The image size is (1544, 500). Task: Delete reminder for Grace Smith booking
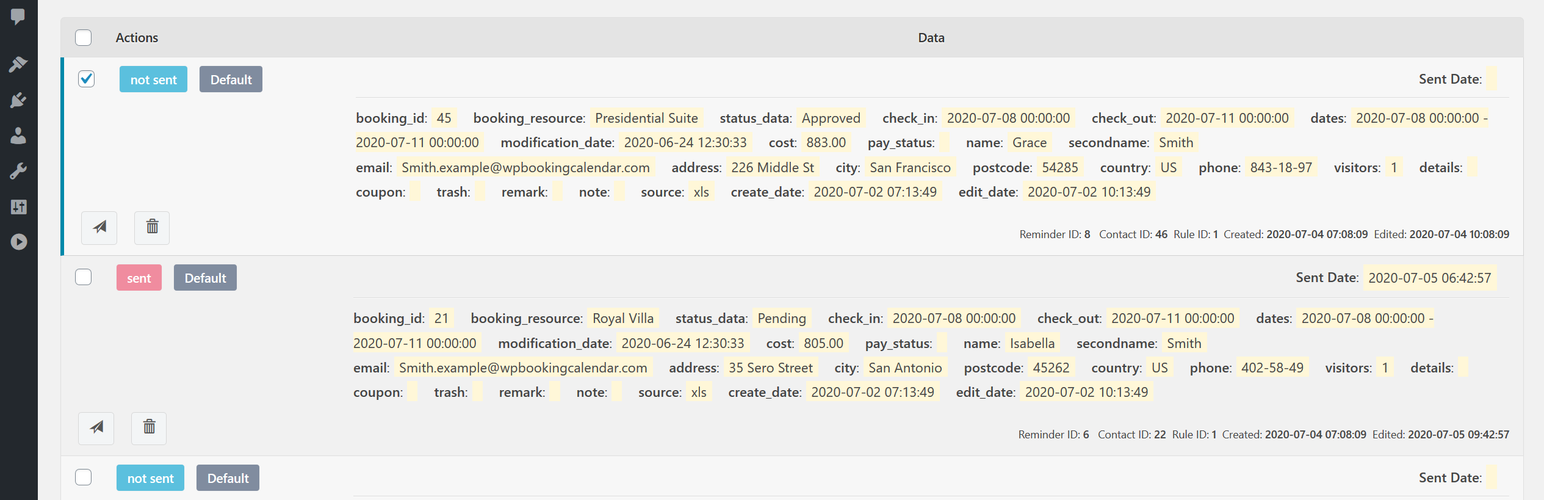coord(152,227)
